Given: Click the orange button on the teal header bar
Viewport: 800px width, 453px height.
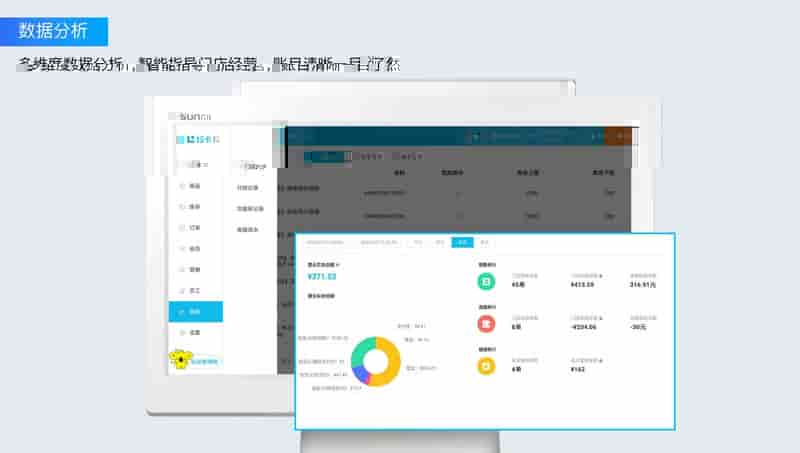Looking at the screenshot, I should pos(618,136).
